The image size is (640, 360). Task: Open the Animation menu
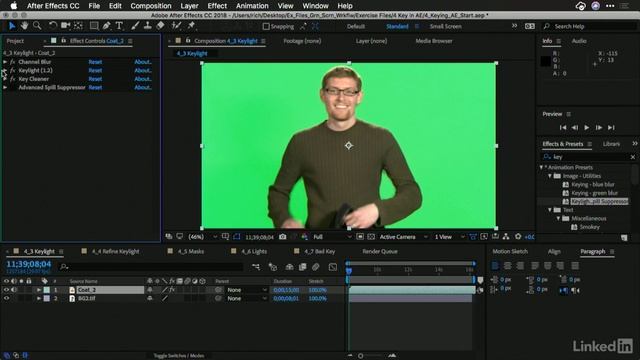(x=252, y=6)
